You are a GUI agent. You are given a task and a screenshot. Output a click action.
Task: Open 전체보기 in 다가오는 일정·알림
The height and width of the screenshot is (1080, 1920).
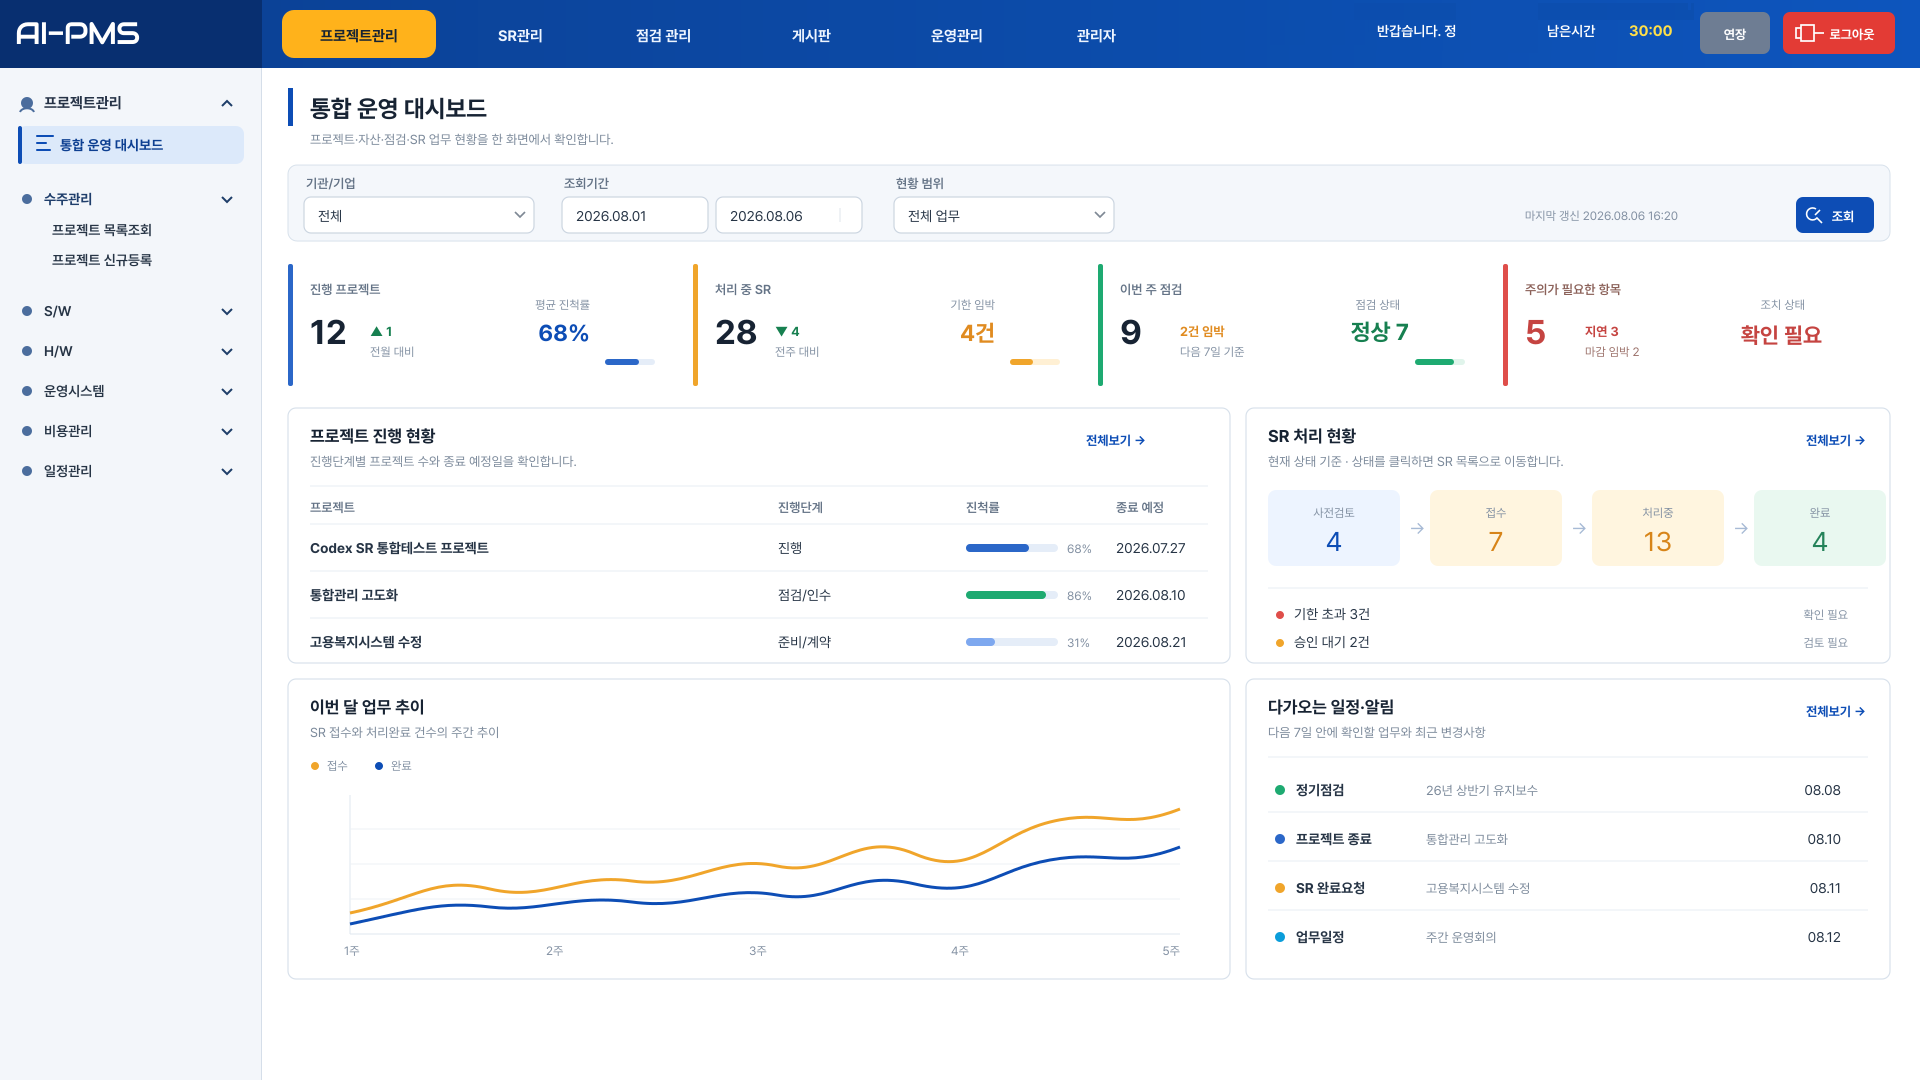(x=1835, y=711)
